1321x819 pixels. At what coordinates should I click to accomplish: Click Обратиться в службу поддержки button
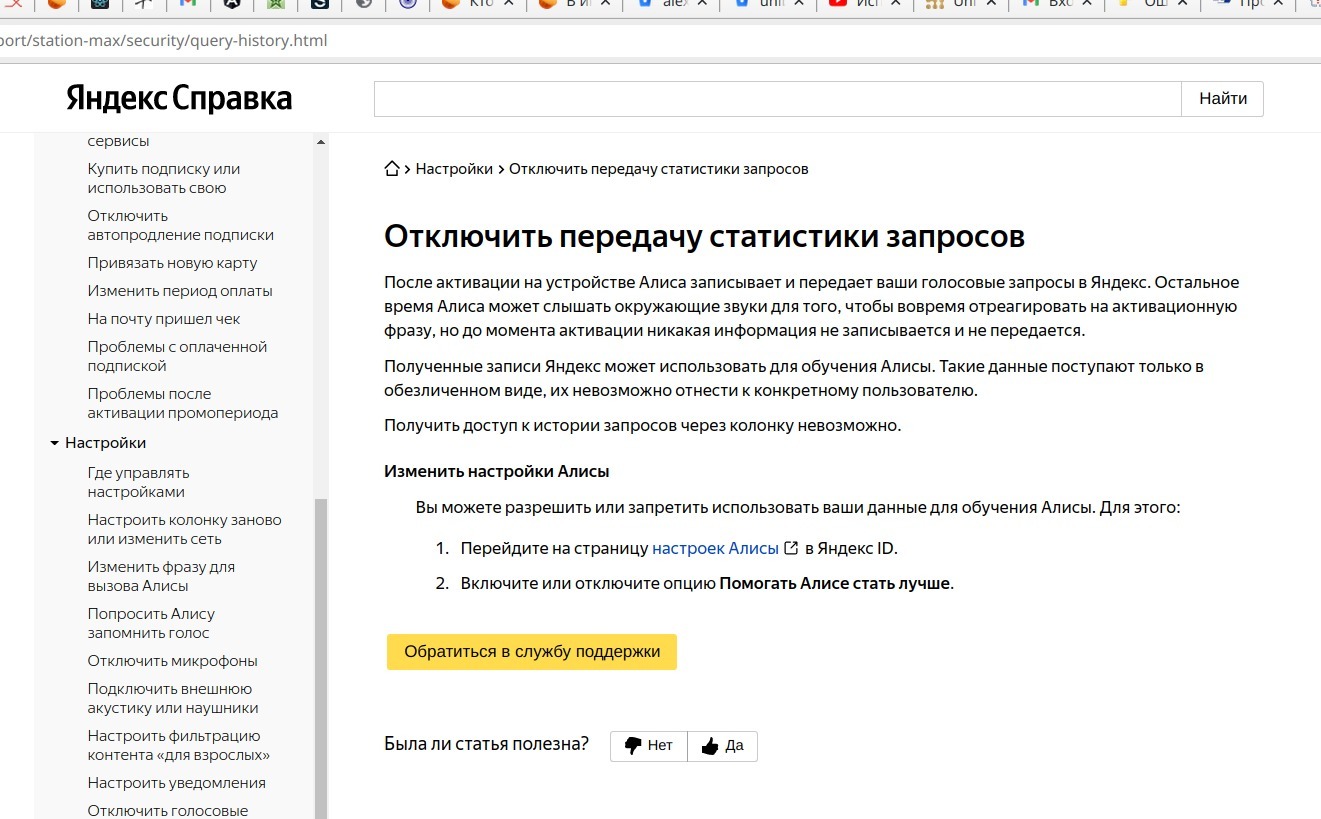coord(532,652)
